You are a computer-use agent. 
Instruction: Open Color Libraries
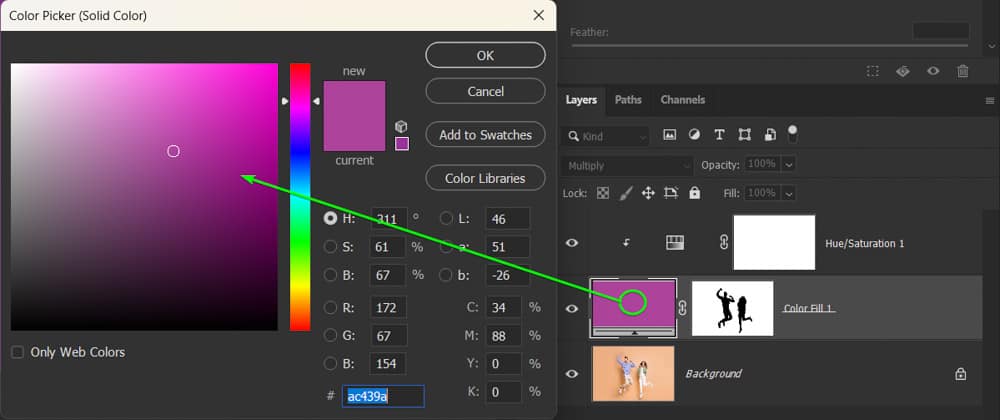tap(485, 178)
